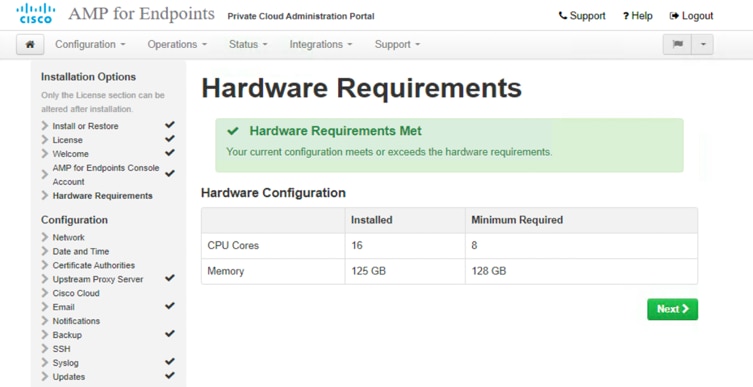This screenshot has height=387, width=753.
Task: Log out using the Logout link
Action: tap(692, 16)
